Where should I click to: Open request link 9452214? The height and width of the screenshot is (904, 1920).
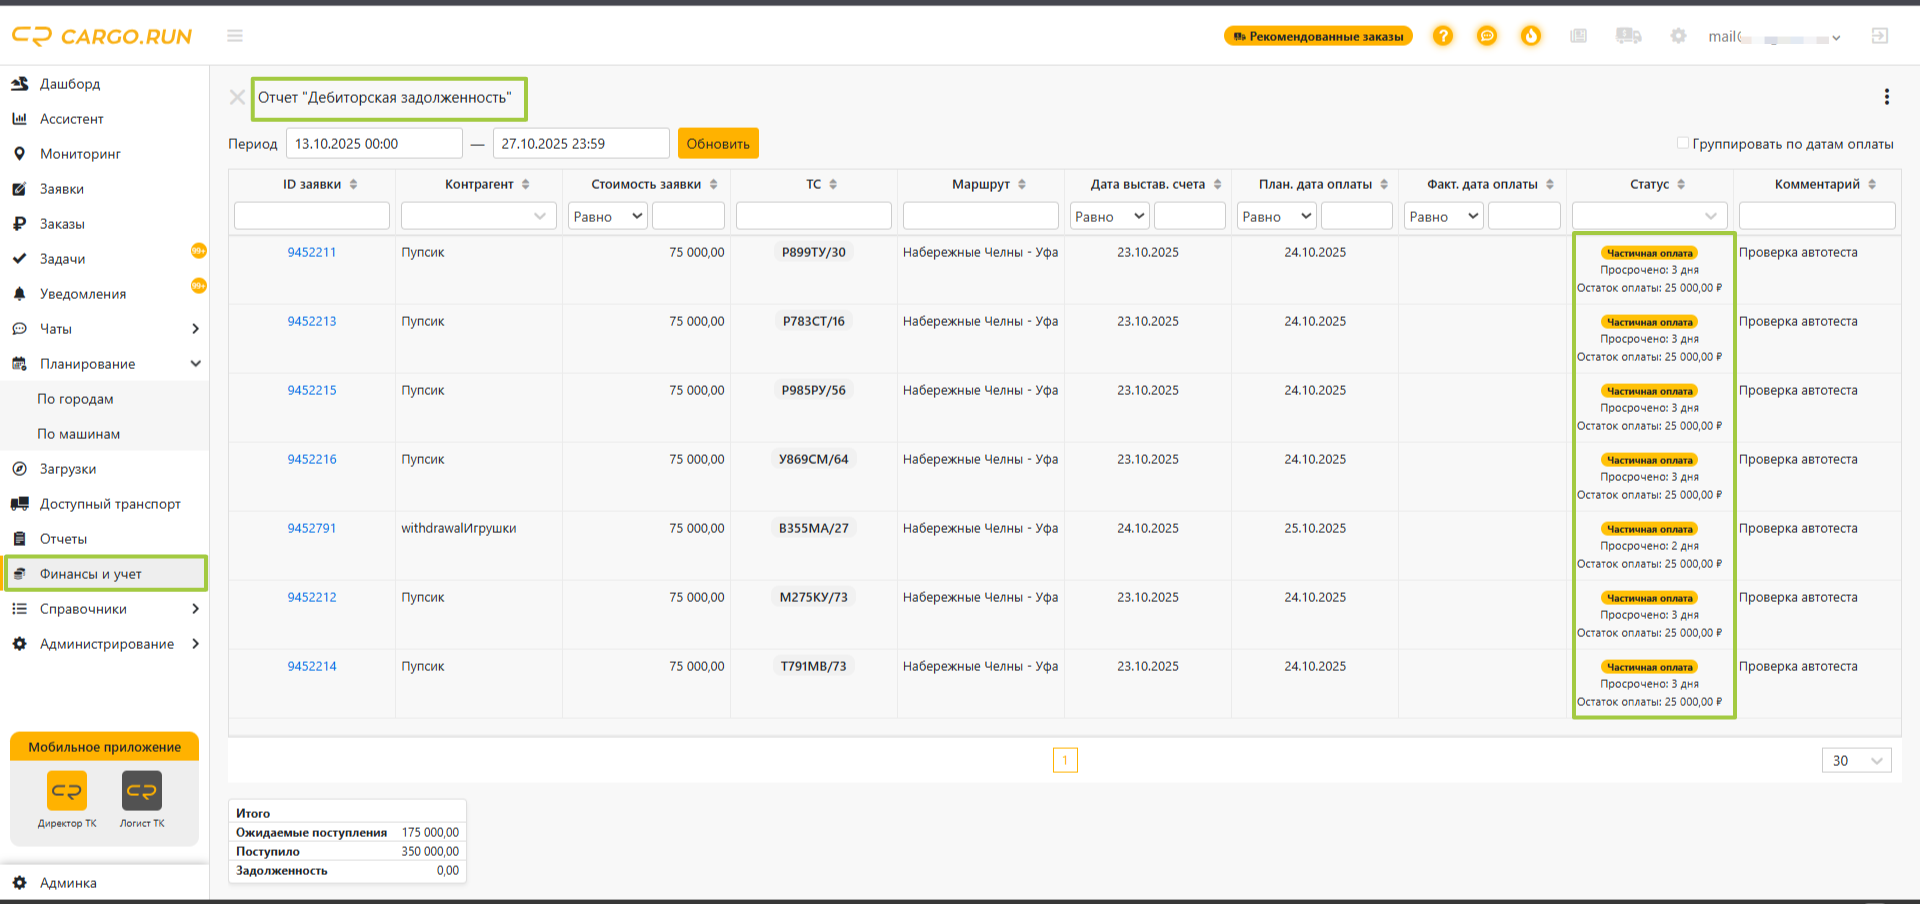[312, 666]
